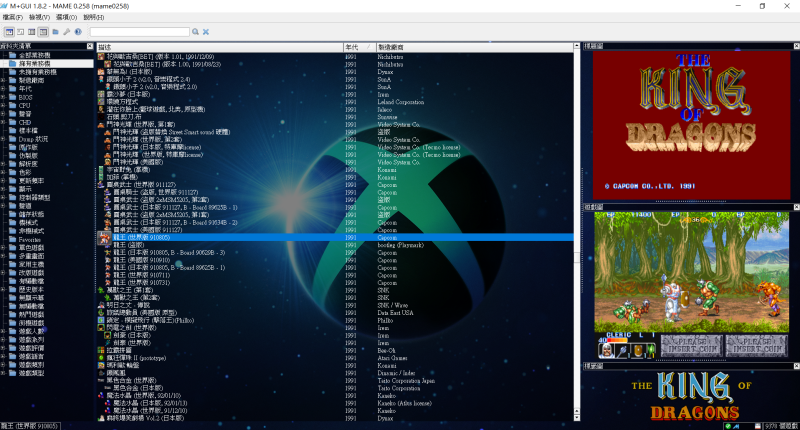
Task: Close the bottom marquee image panel
Action: (796, 366)
